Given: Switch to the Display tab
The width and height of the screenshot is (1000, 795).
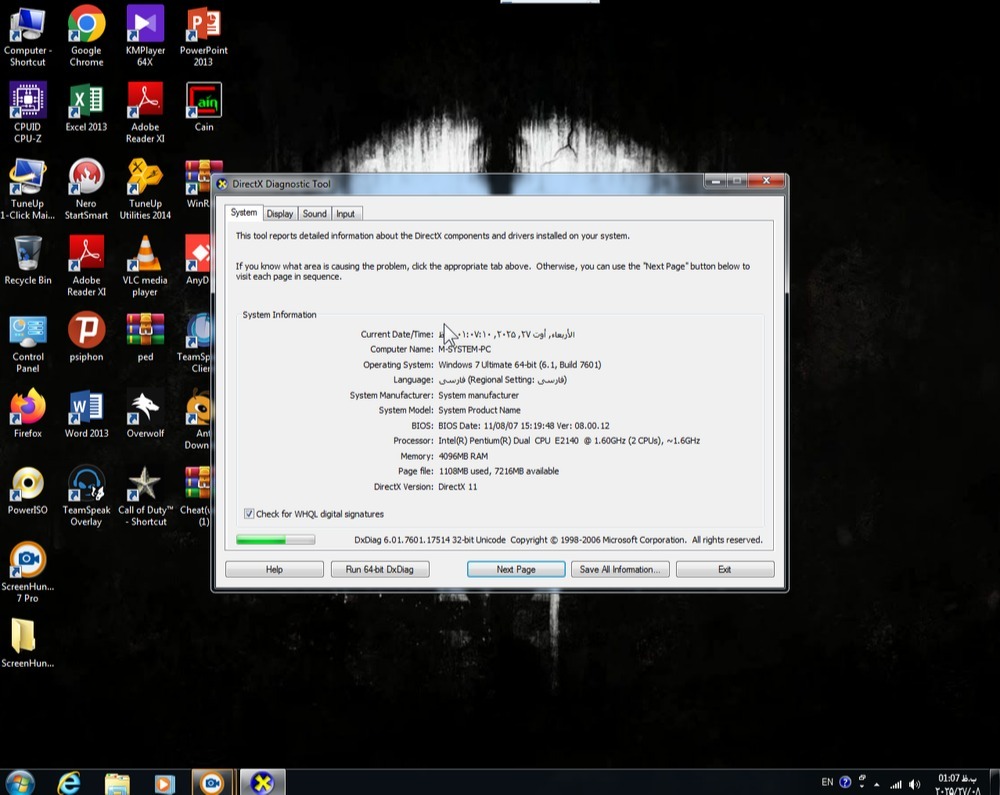Looking at the screenshot, I should coord(279,214).
